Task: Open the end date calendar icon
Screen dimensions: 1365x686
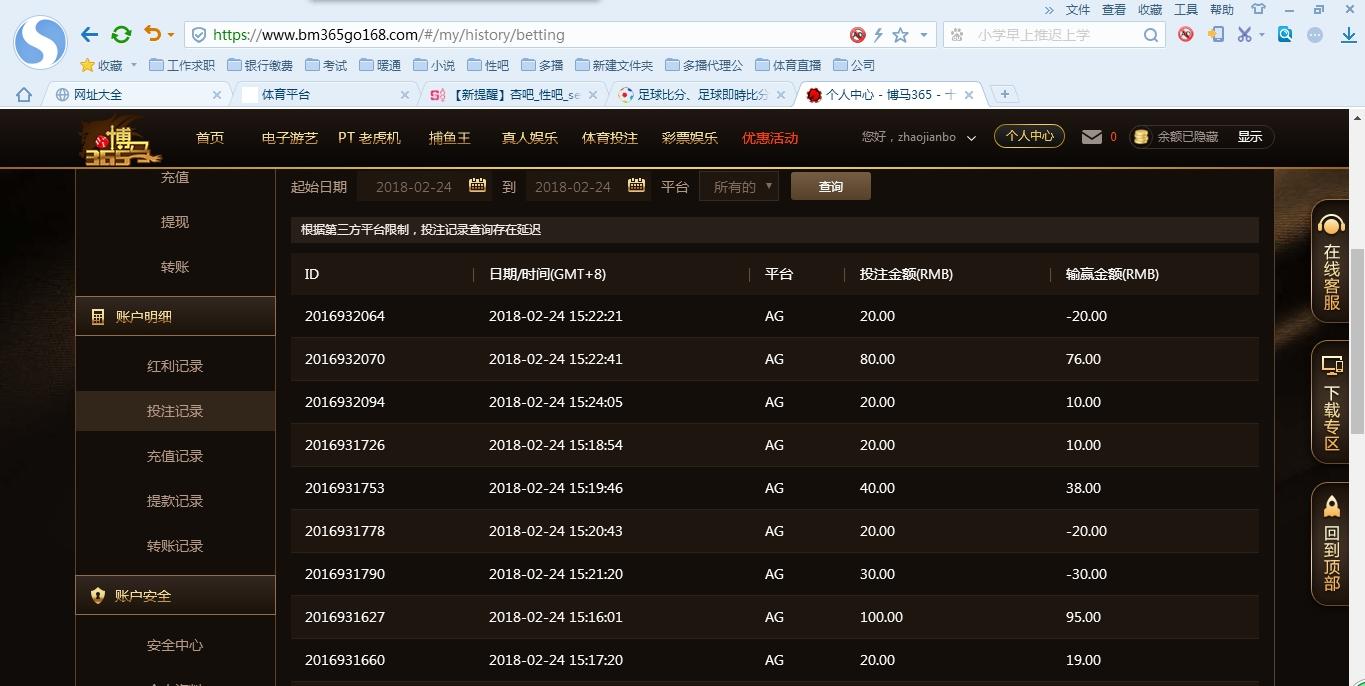Action: [x=636, y=185]
